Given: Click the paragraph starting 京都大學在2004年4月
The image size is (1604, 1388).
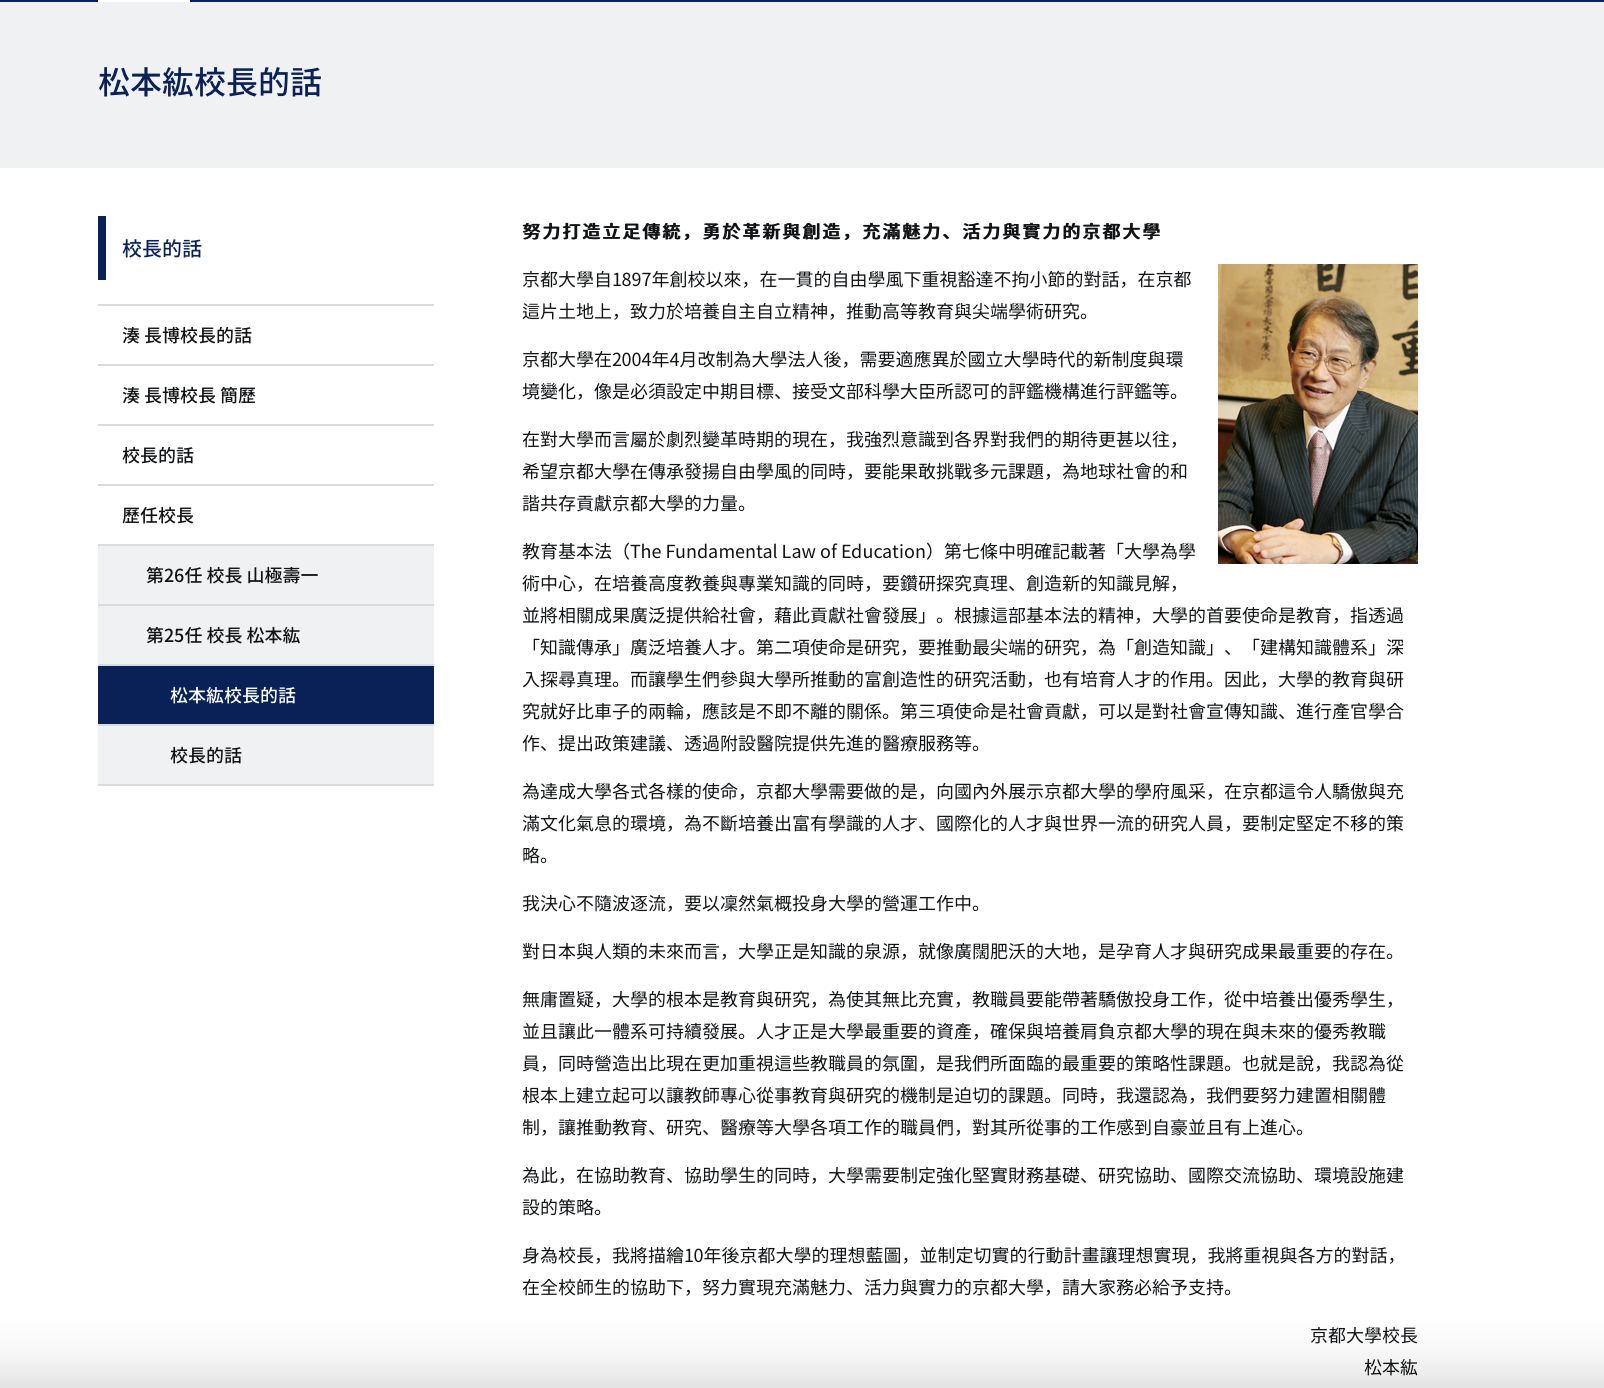Looking at the screenshot, I should (x=852, y=376).
